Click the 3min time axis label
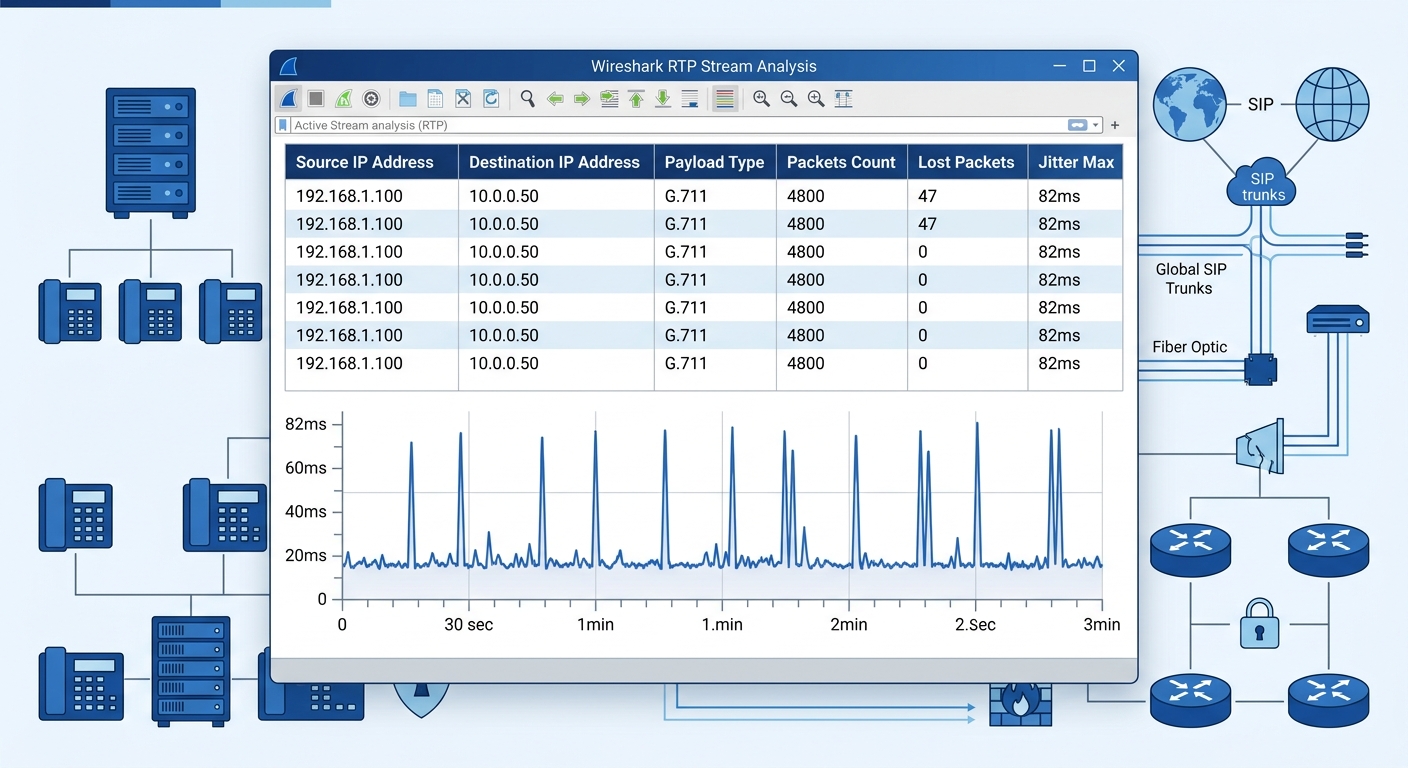This screenshot has height=768, width=1408. point(1101,624)
